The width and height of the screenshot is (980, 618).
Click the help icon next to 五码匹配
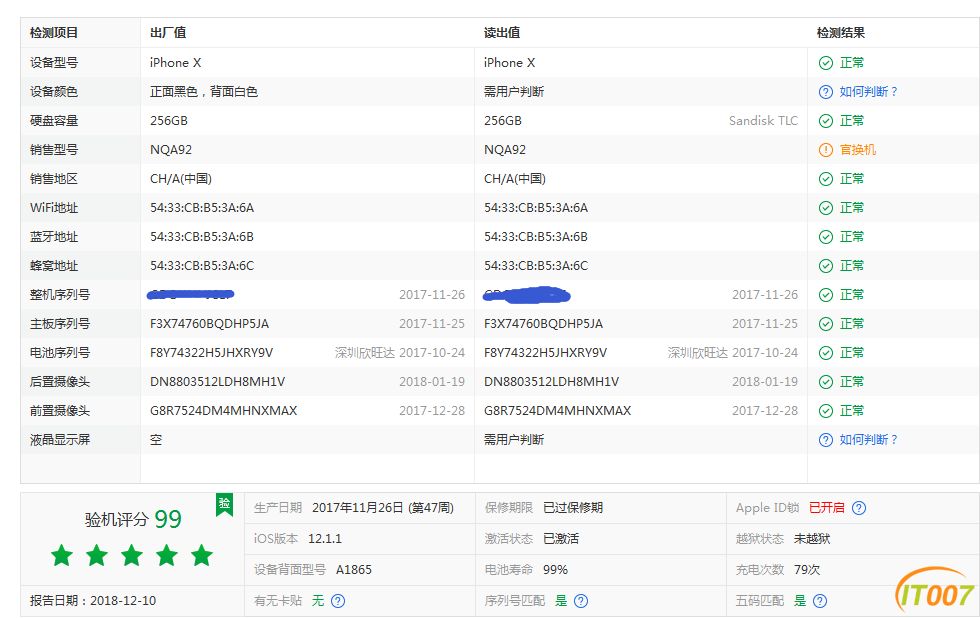(820, 601)
